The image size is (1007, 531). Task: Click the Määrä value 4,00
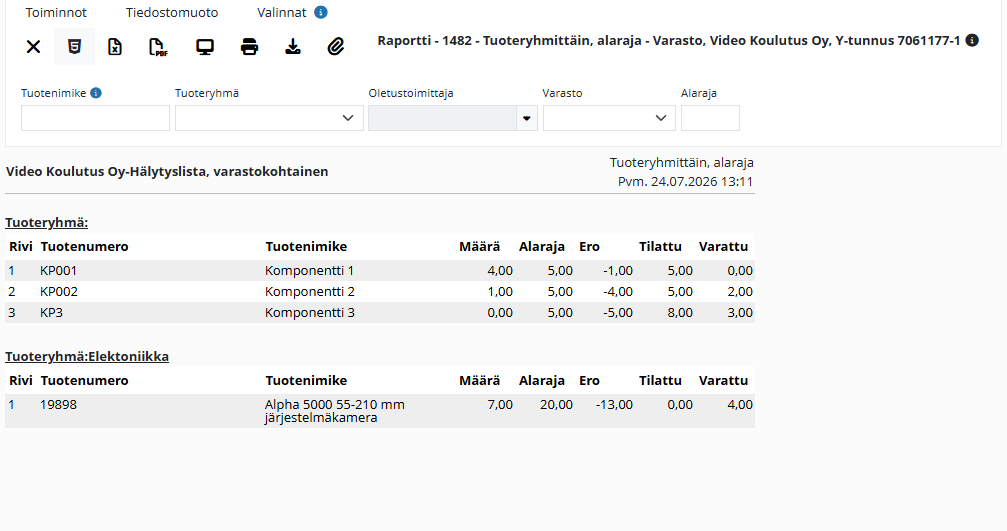(x=500, y=271)
